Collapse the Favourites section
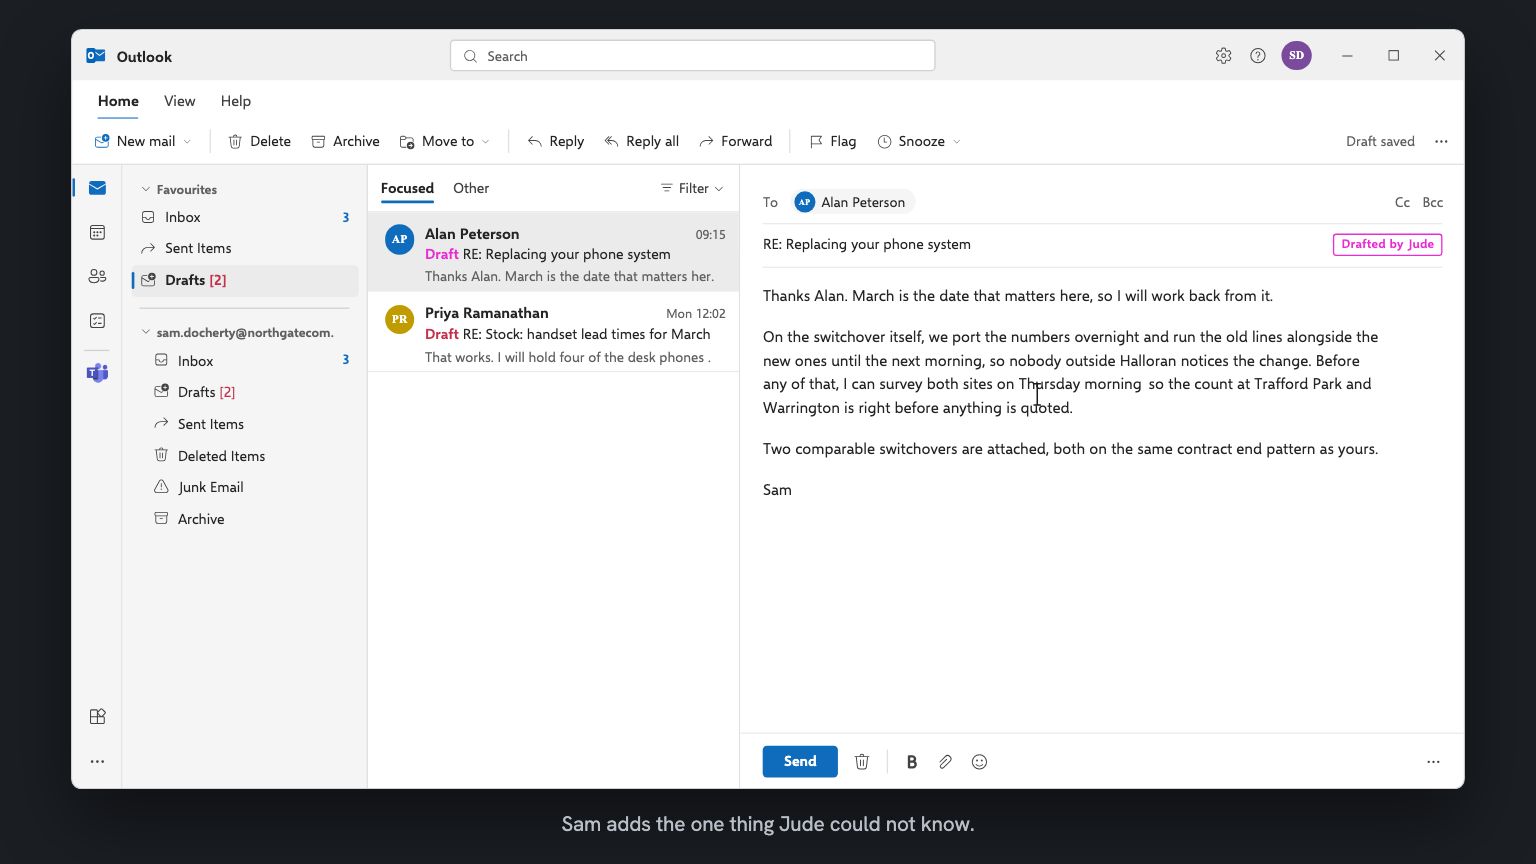This screenshot has width=1536, height=864. pyautogui.click(x=145, y=189)
